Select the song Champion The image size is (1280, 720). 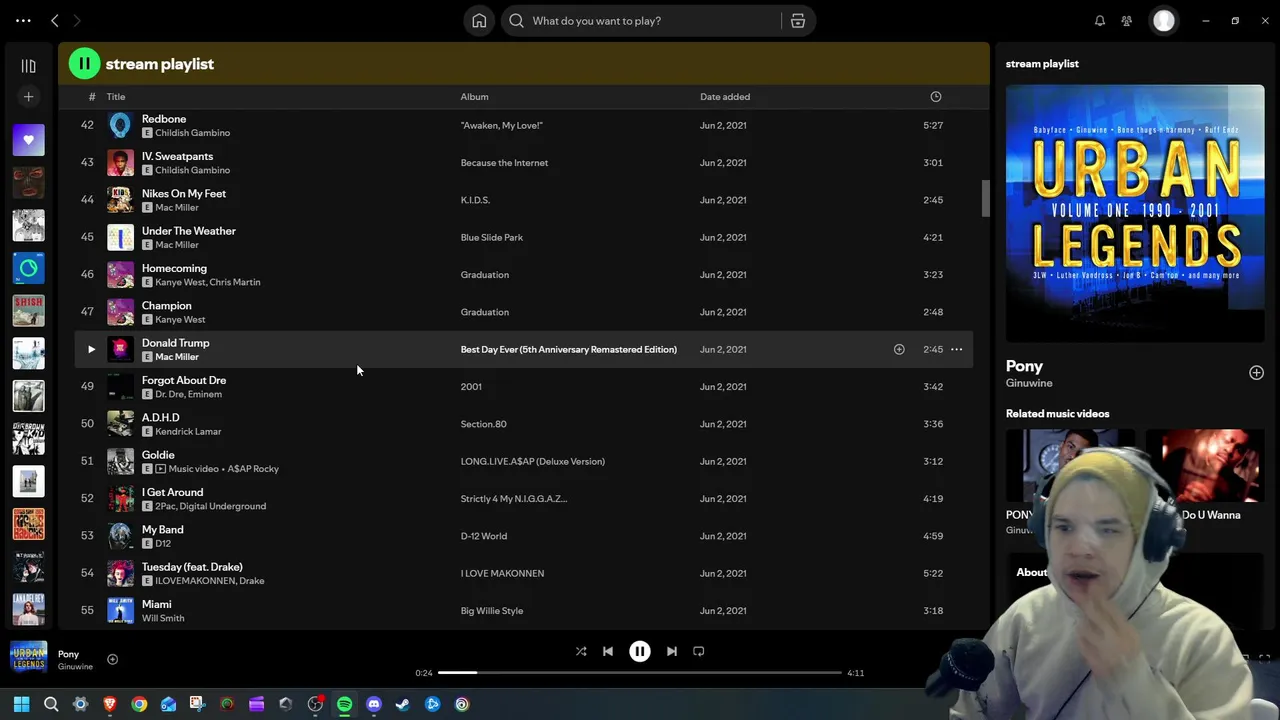click(x=166, y=306)
